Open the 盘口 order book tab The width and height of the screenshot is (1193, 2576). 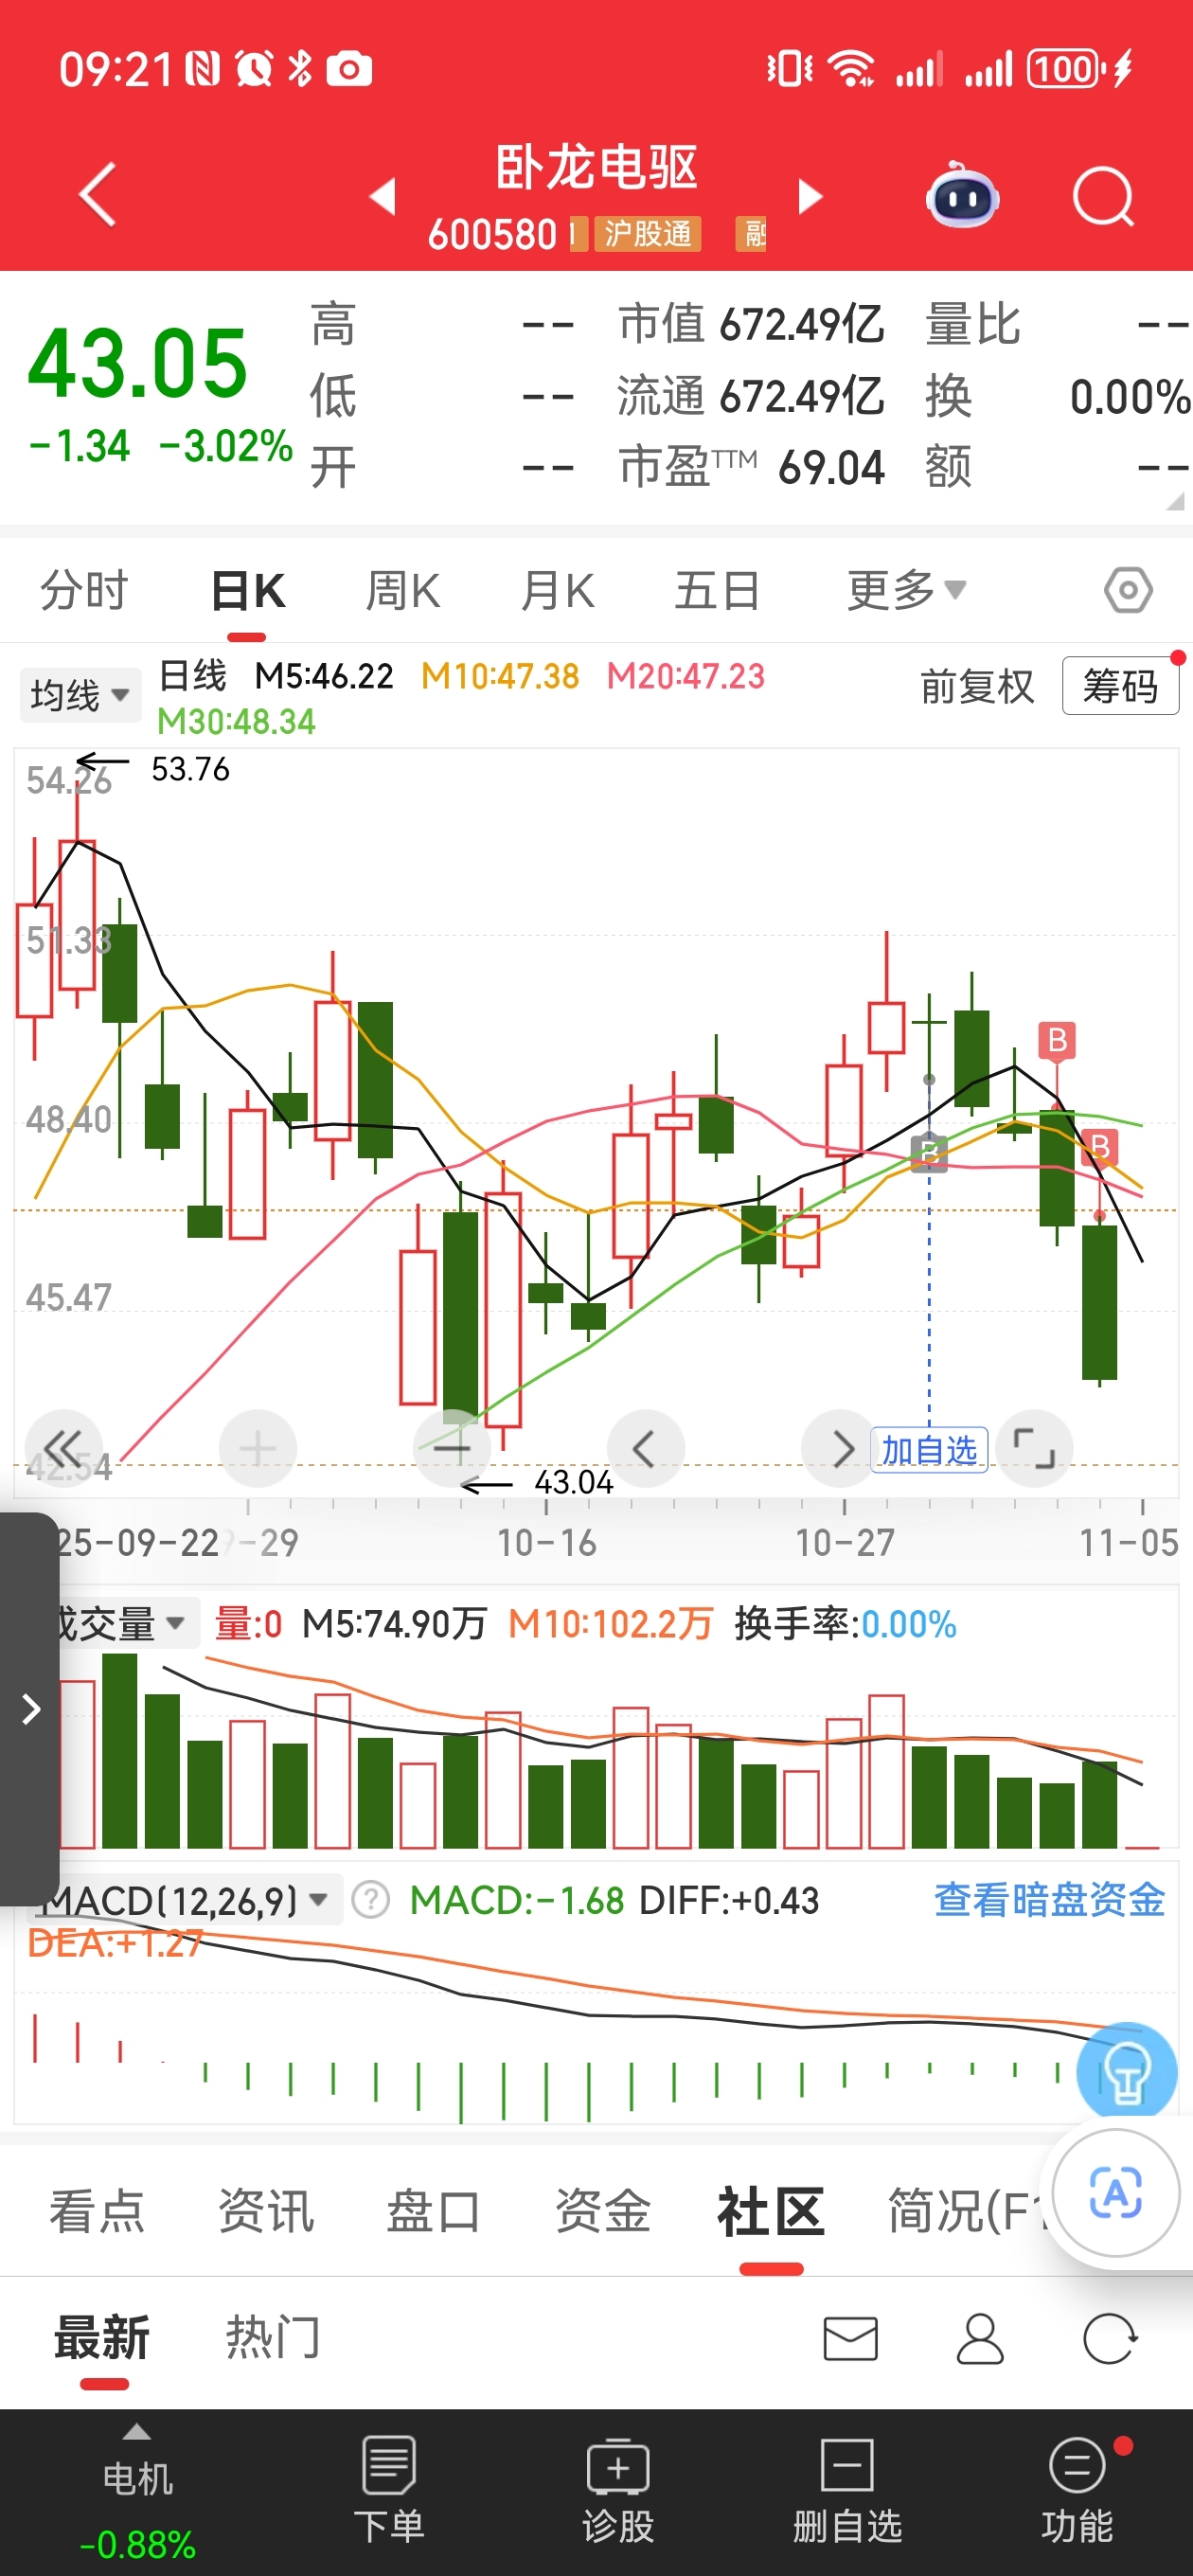(434, 2210)
